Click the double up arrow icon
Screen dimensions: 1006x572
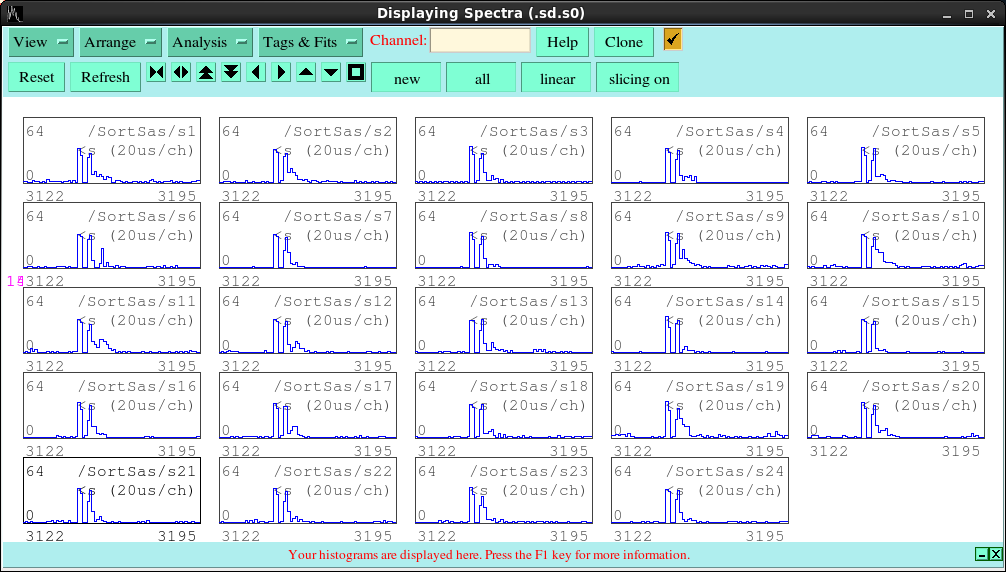(206, 73)
